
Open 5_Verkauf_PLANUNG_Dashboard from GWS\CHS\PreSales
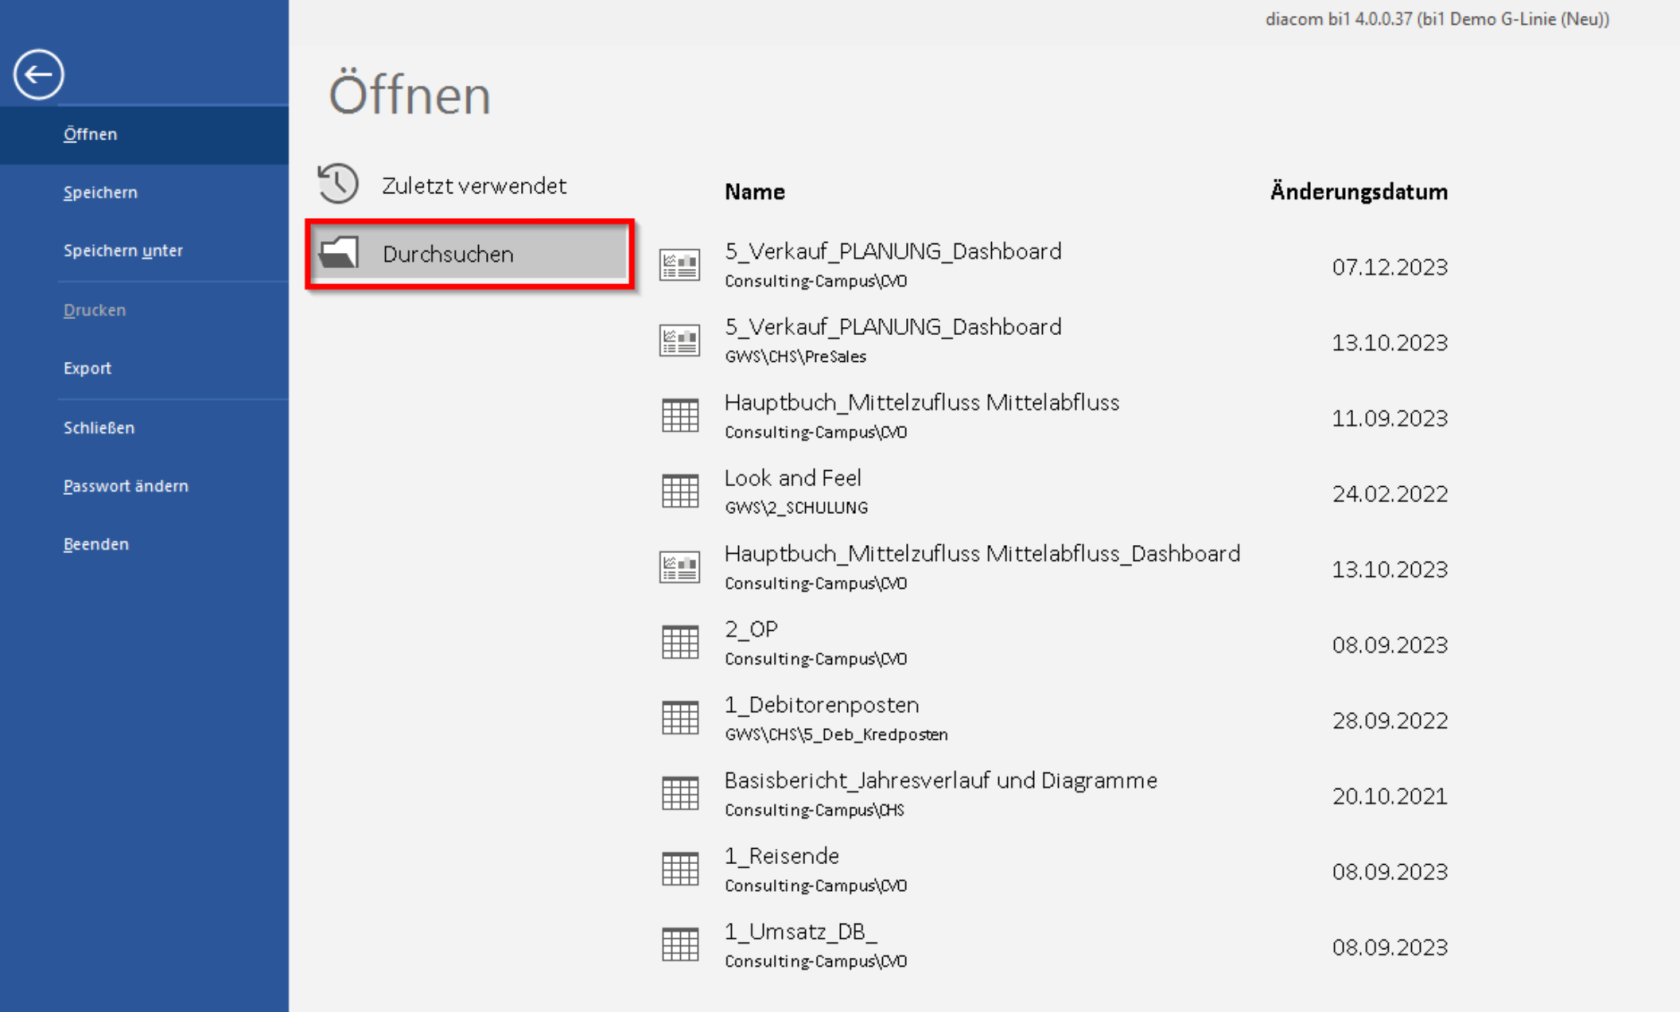1054,341
